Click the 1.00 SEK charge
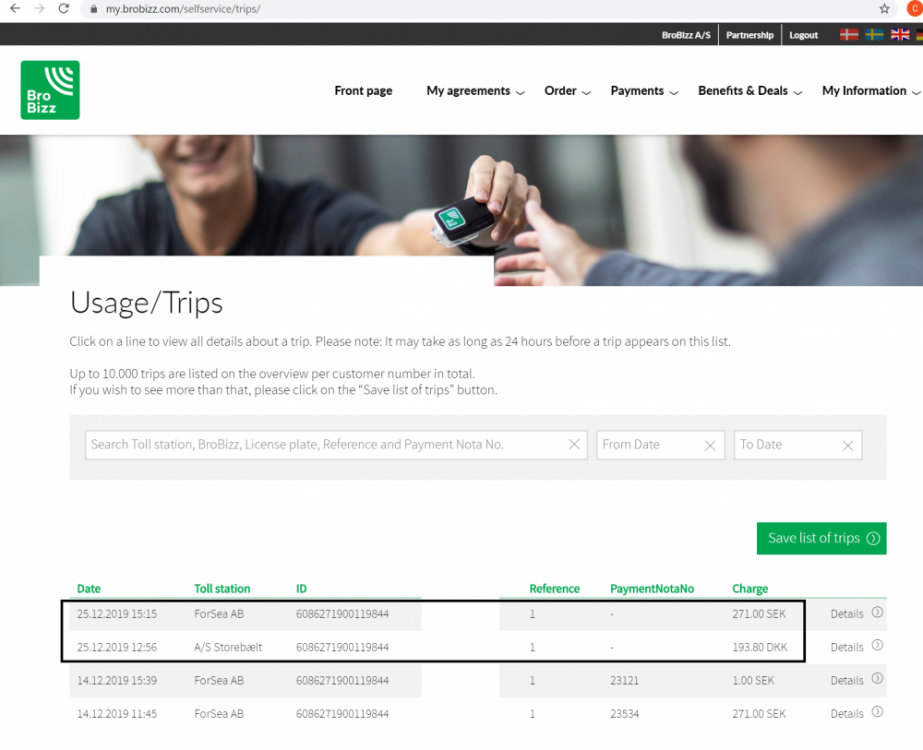 [x=753, y=680]
